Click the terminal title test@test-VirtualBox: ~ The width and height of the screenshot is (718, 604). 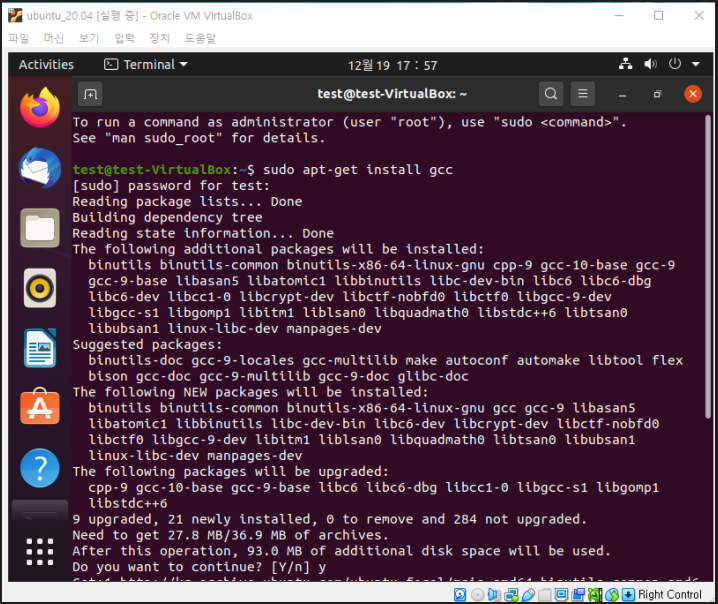392,94
